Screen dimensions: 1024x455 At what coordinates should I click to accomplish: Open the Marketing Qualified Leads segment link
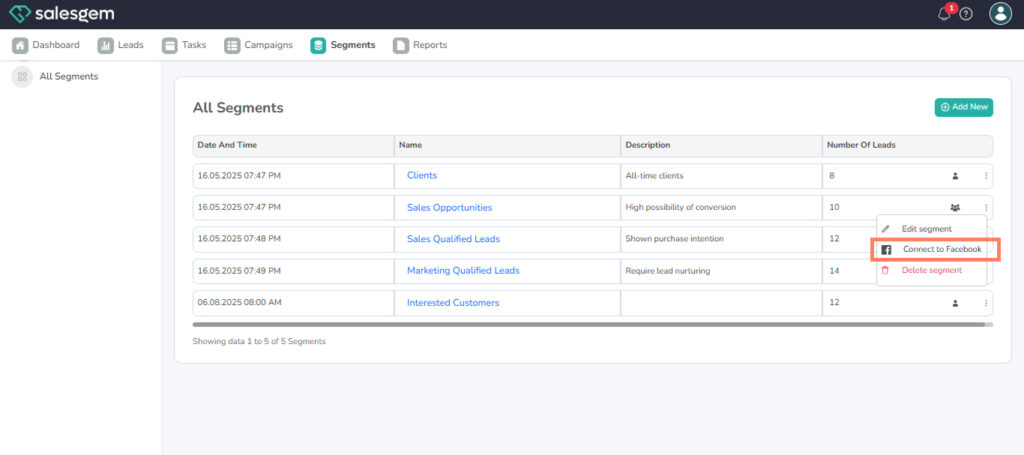pyautogui.click(x=463, y=271)
